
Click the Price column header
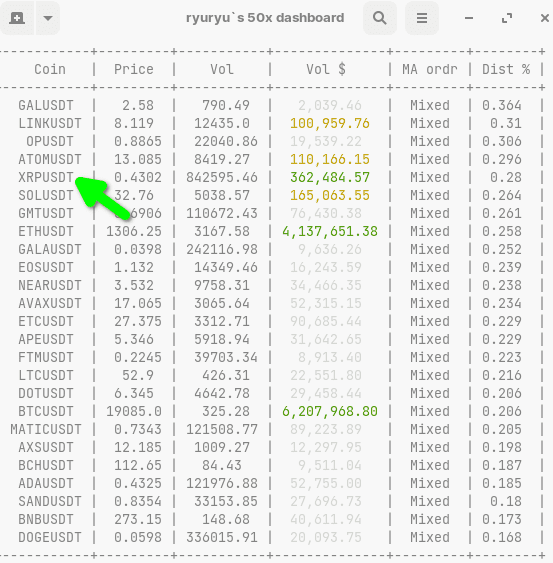[134, 69]
